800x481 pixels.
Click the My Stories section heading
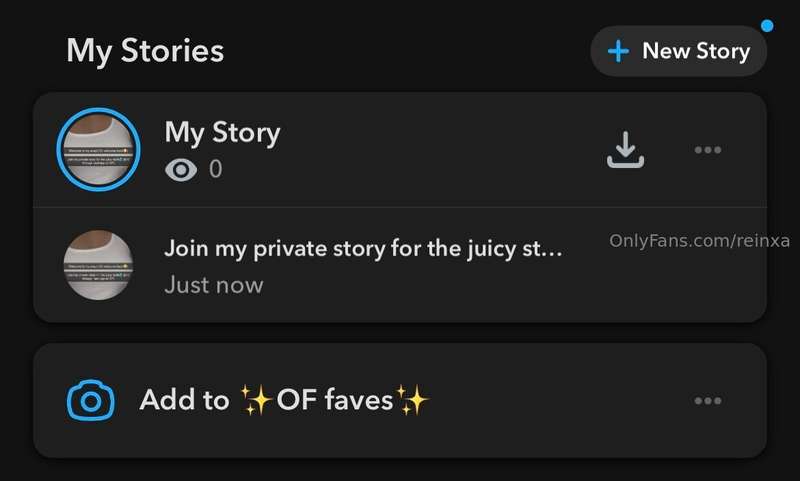pyautogui.click(x=145, y=52)
